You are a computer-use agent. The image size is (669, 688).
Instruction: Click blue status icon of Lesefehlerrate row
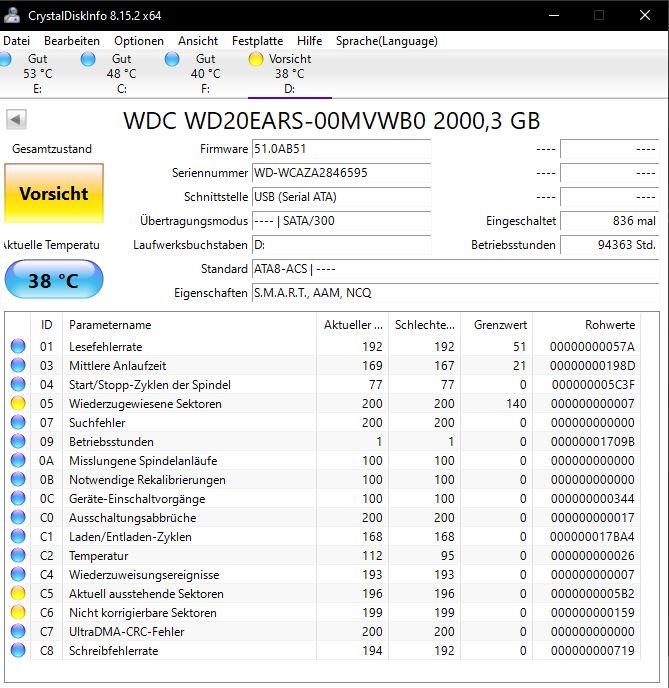pyautogui.click(x=18, y=346)
